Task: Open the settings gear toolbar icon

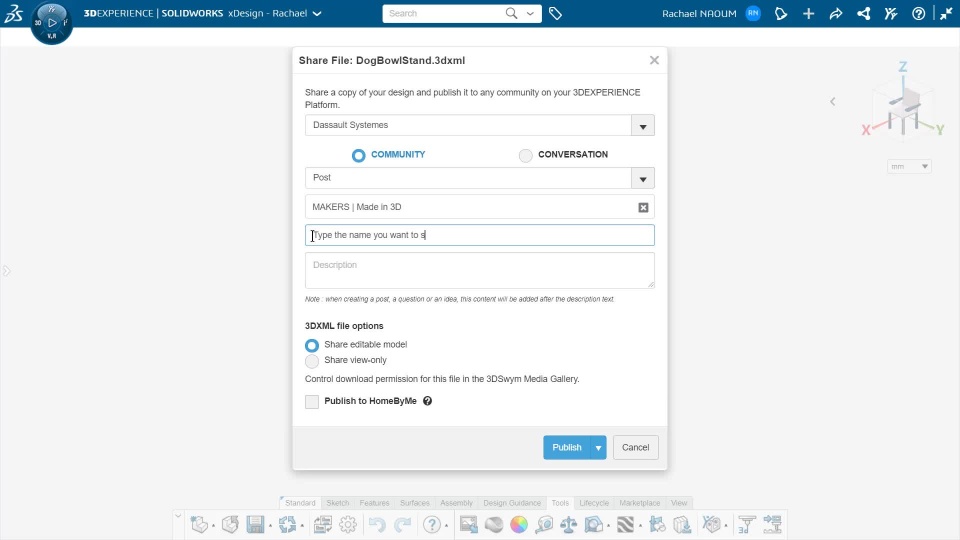Action: pos(348,525)
